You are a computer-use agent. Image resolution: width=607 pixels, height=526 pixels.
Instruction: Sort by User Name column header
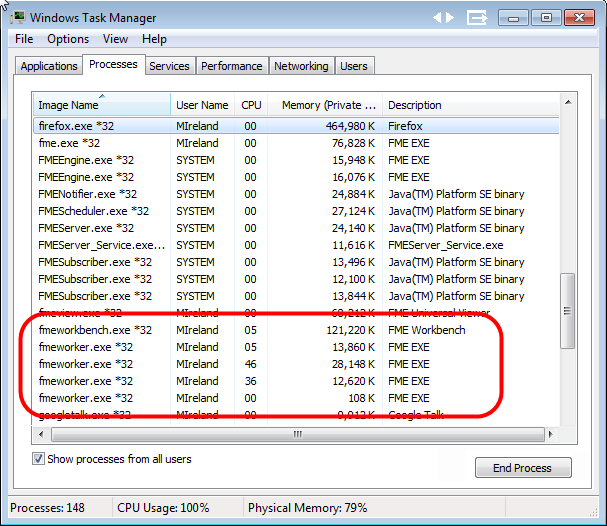202,105
